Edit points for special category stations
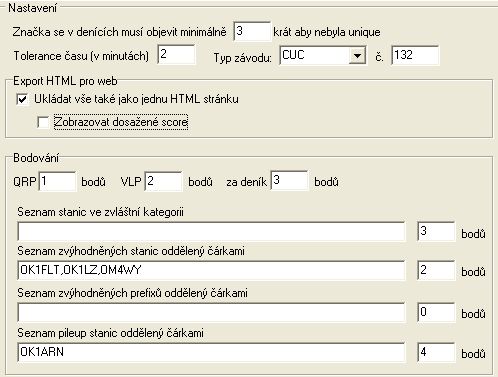The height and width of the screenshot is (377, 498). (436, 231)
